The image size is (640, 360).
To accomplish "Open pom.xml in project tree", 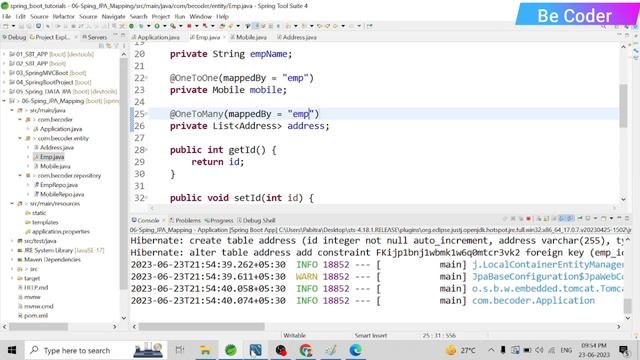I will [x=36, y=316].
